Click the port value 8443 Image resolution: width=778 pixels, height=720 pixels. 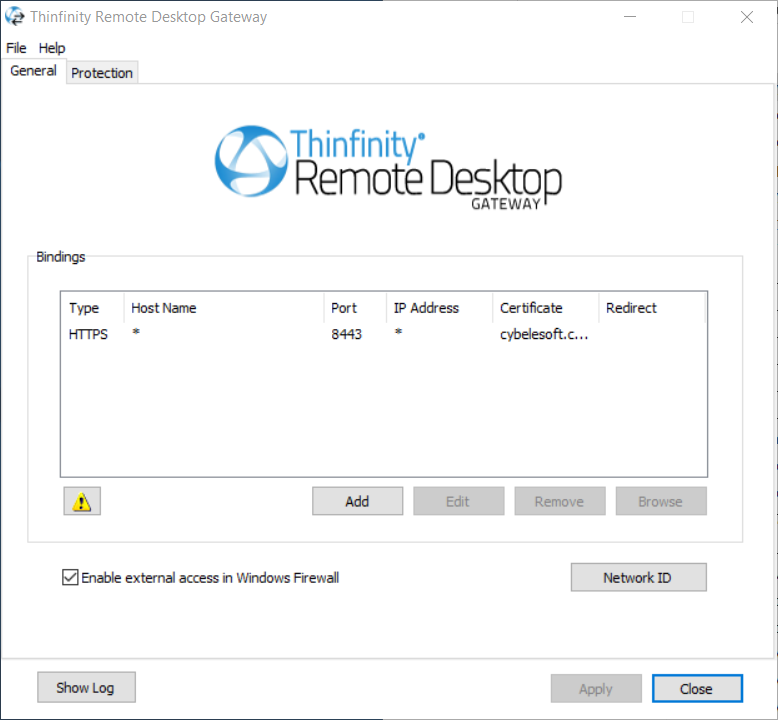[x=346, y=334]
